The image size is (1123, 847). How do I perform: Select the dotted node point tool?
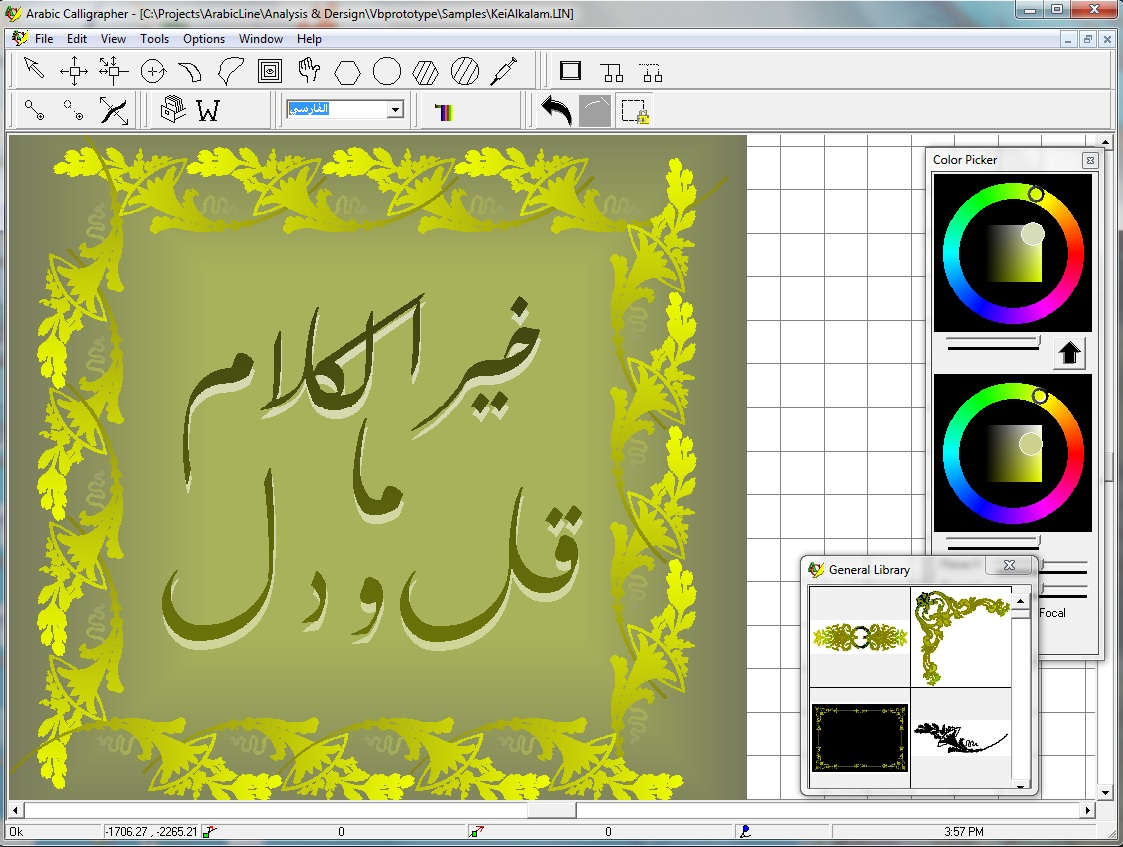coord(73,110)
